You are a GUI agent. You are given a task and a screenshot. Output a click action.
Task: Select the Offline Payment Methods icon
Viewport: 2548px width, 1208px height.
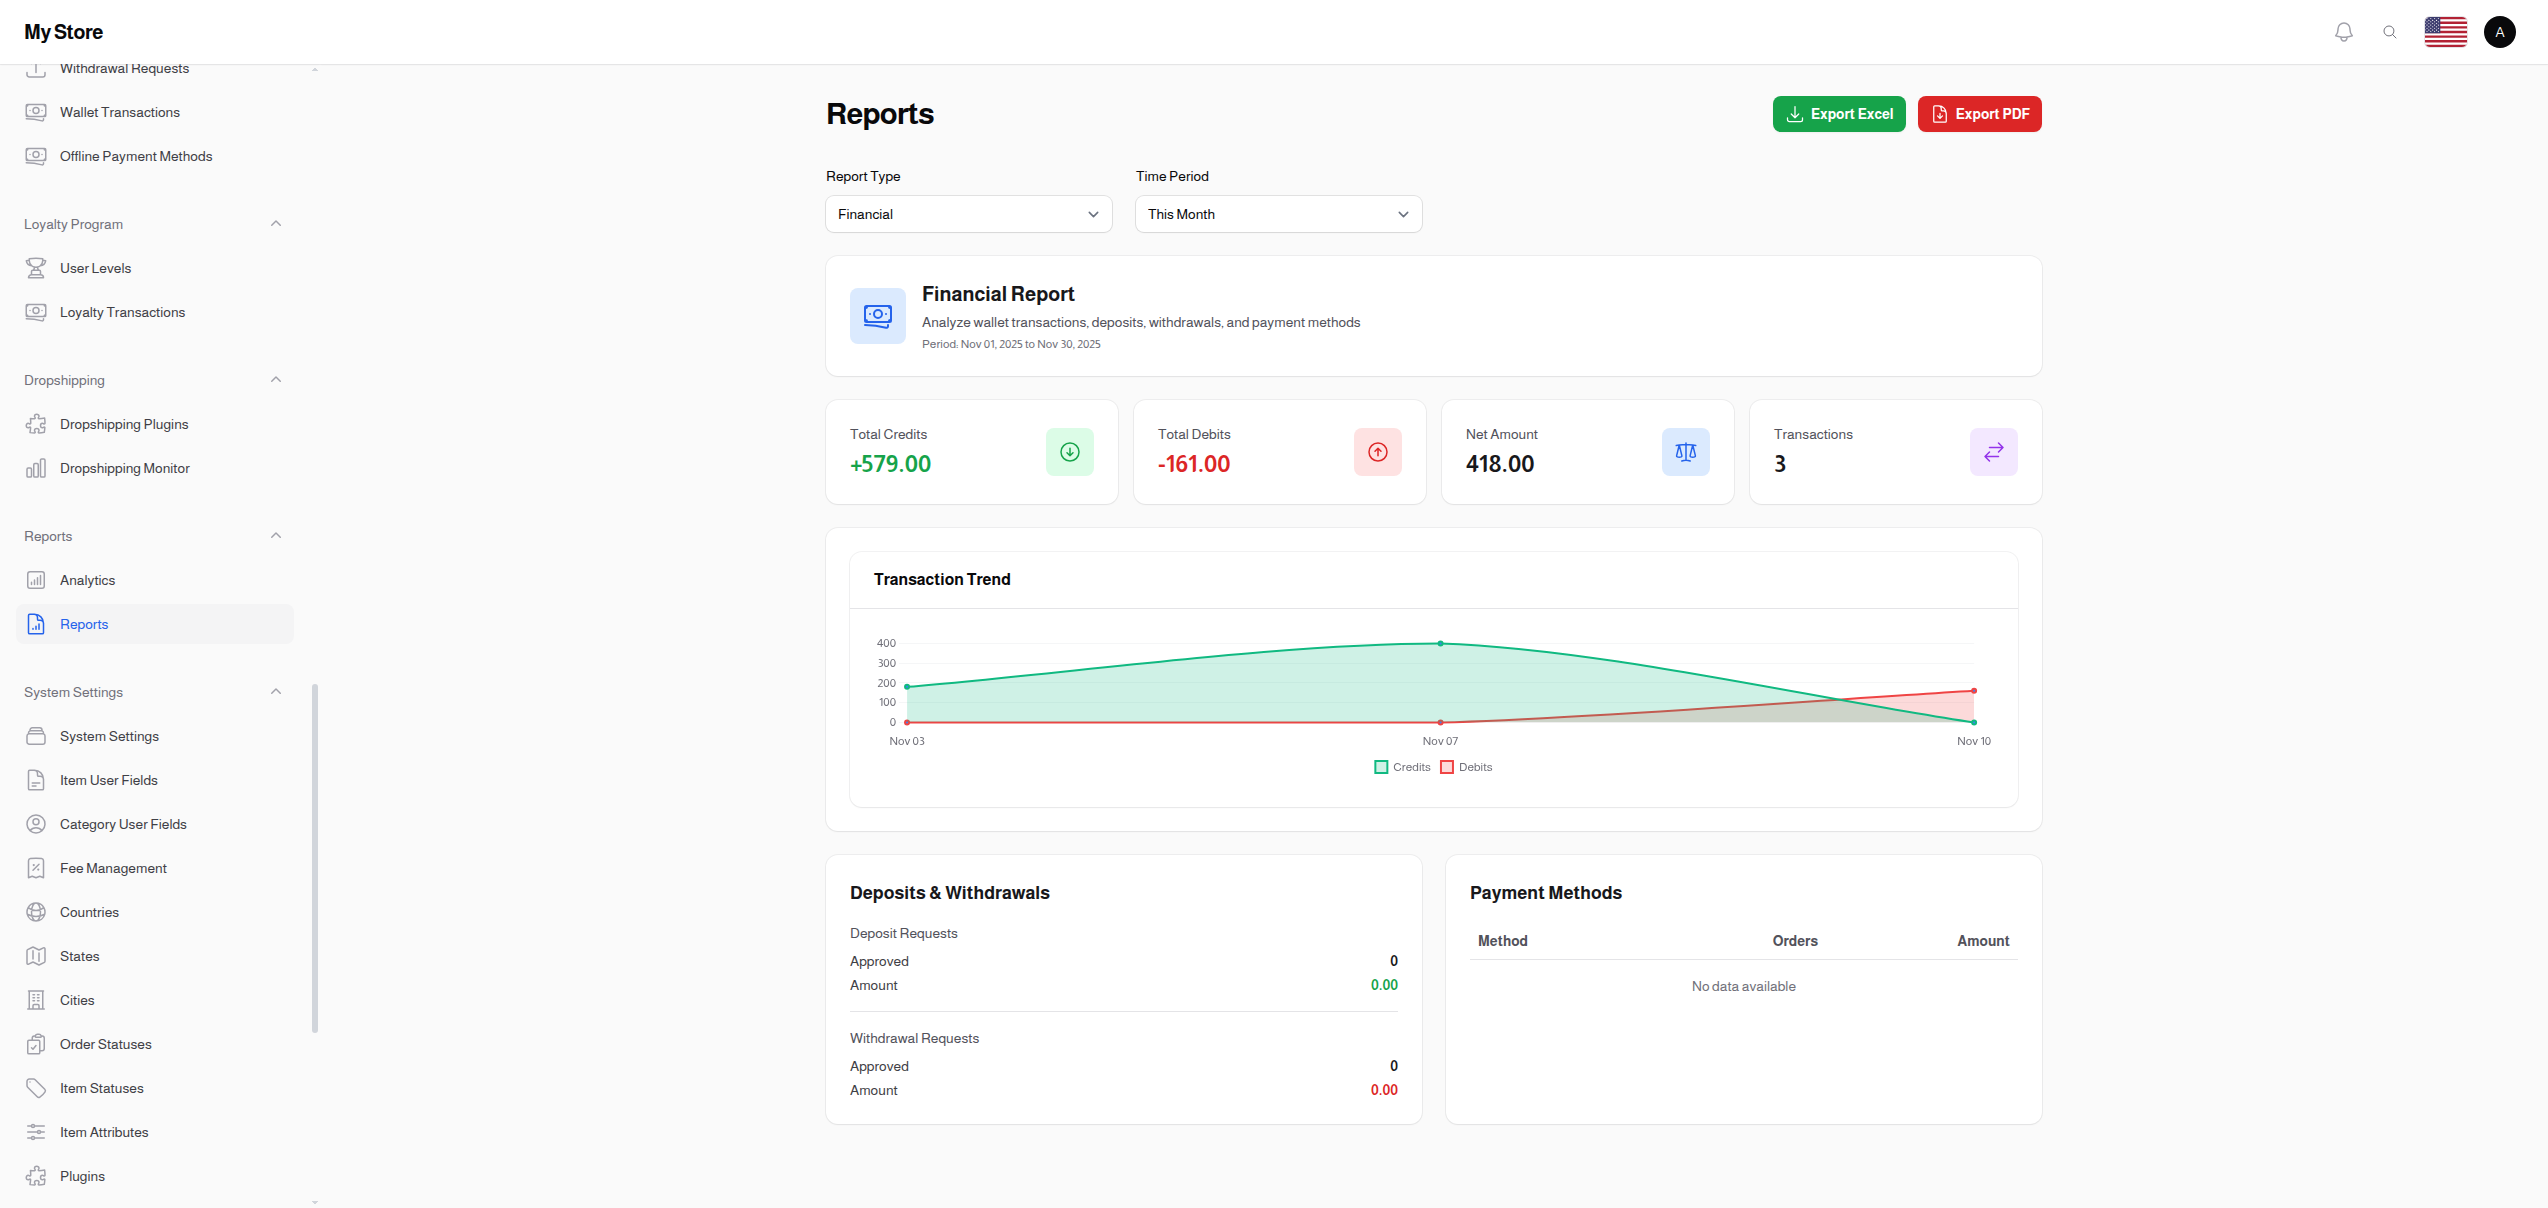pyautogui.click(x=36, y=156)
